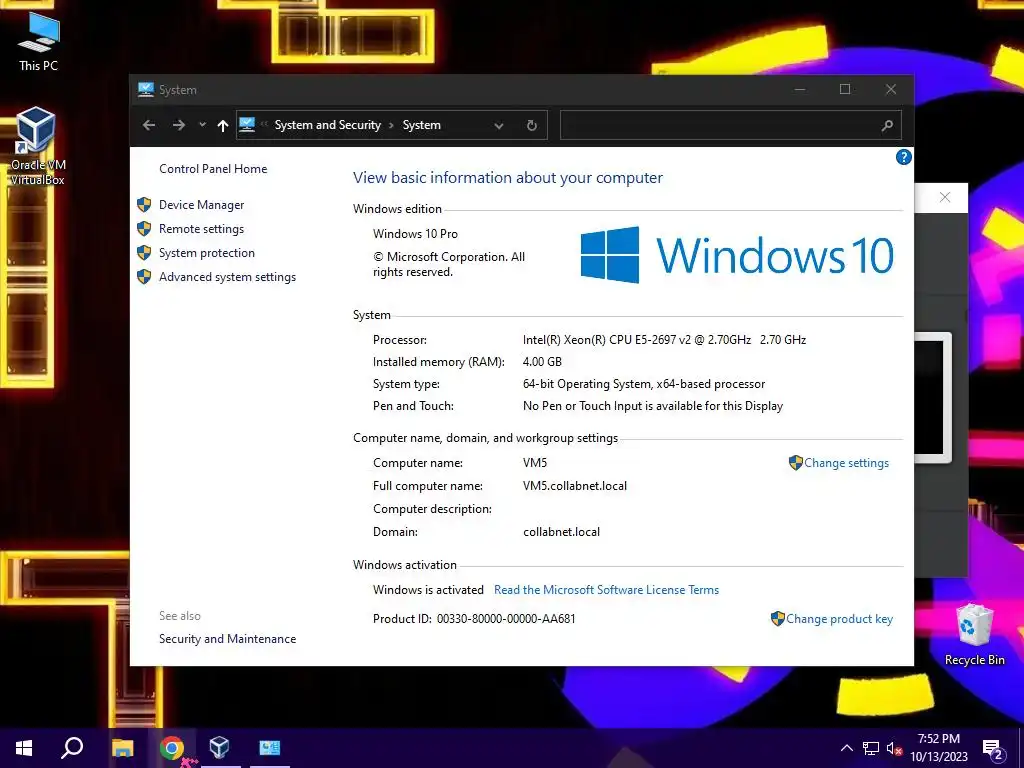This screenshot has width=1024, height=768.
Task: Open the Action Center notifications icon
Action: tap(993, 748)
